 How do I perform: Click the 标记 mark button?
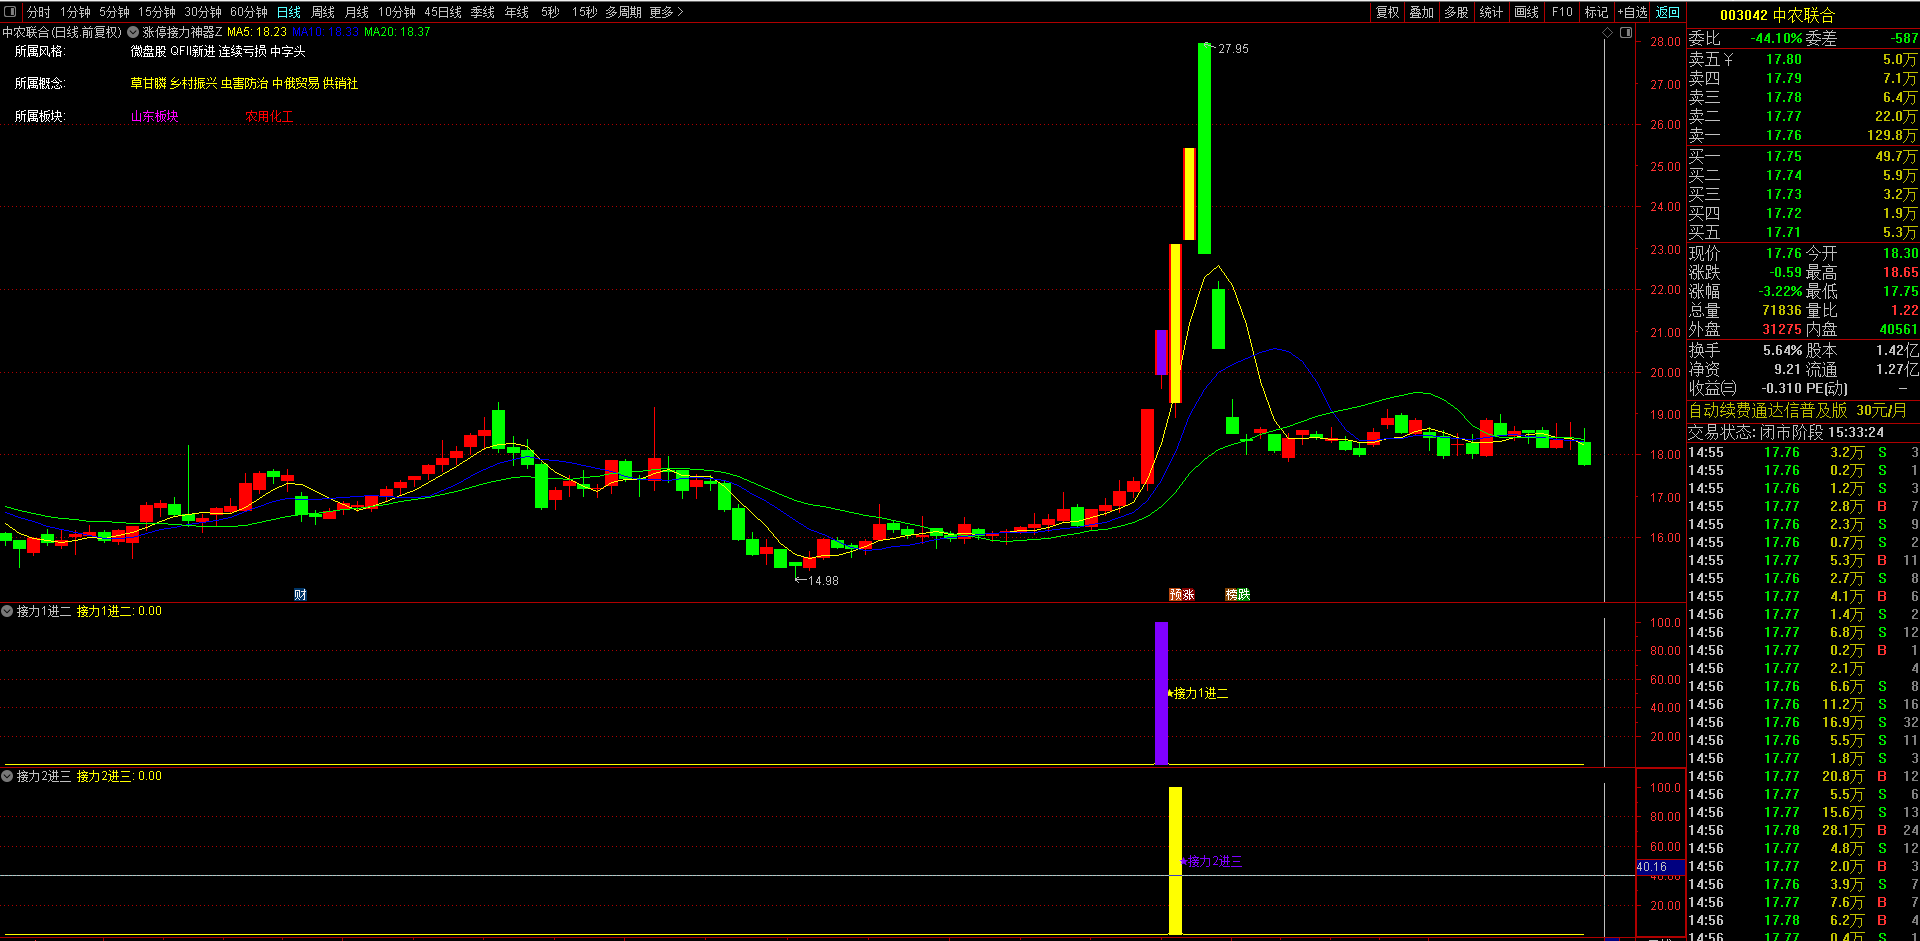(x=1597, y=12)
